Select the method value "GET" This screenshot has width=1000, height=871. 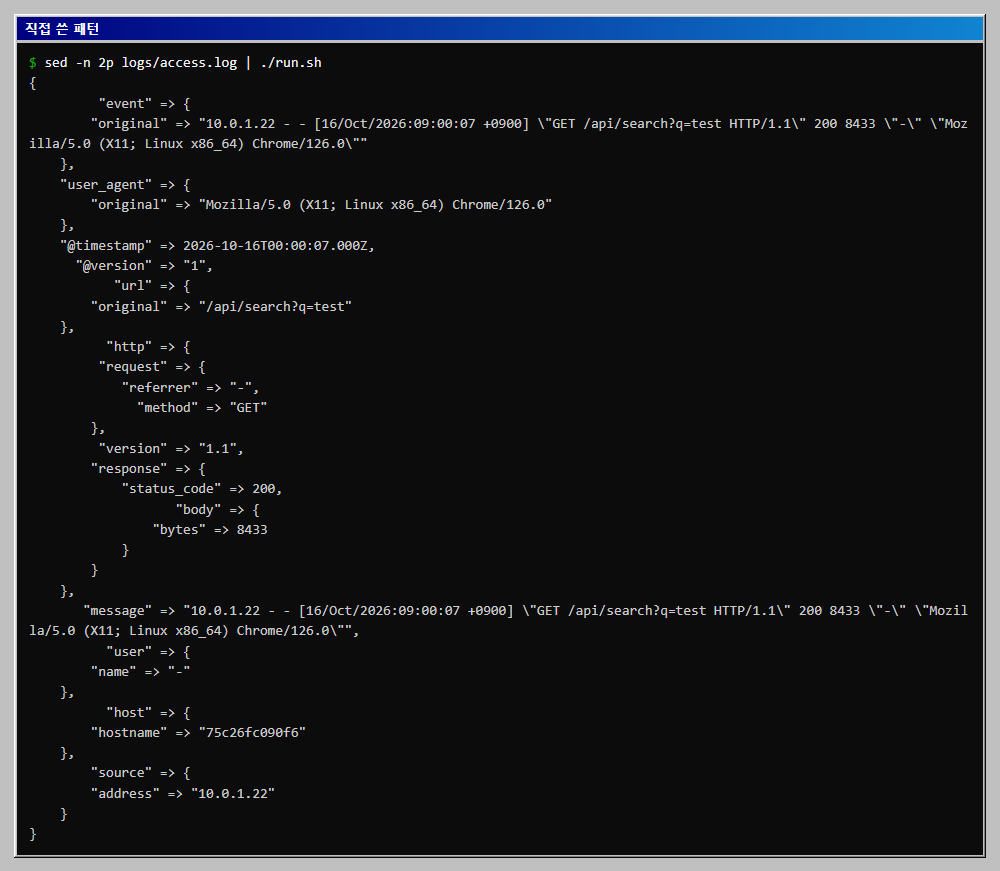pos(248,407)
